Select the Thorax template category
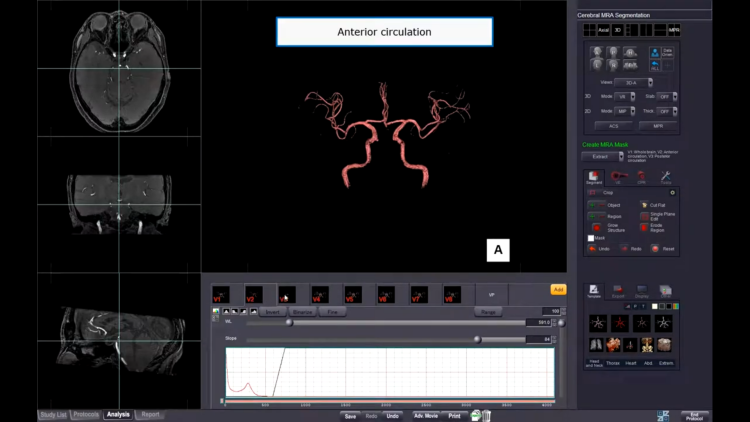Viewport: 750px width, 422px height. tap(613, 363)
